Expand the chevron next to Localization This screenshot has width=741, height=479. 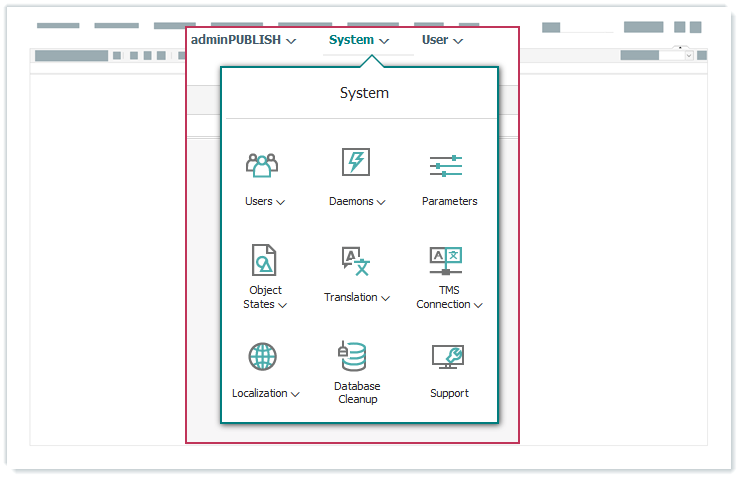pyautogui.click(x=295, y=394)
